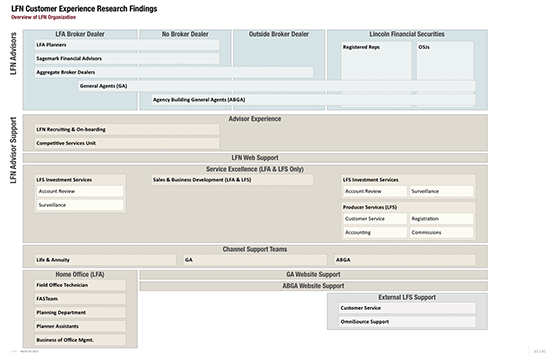Click the 'OmniSource Support' box
560x360 pixels.
pos(407,322)
